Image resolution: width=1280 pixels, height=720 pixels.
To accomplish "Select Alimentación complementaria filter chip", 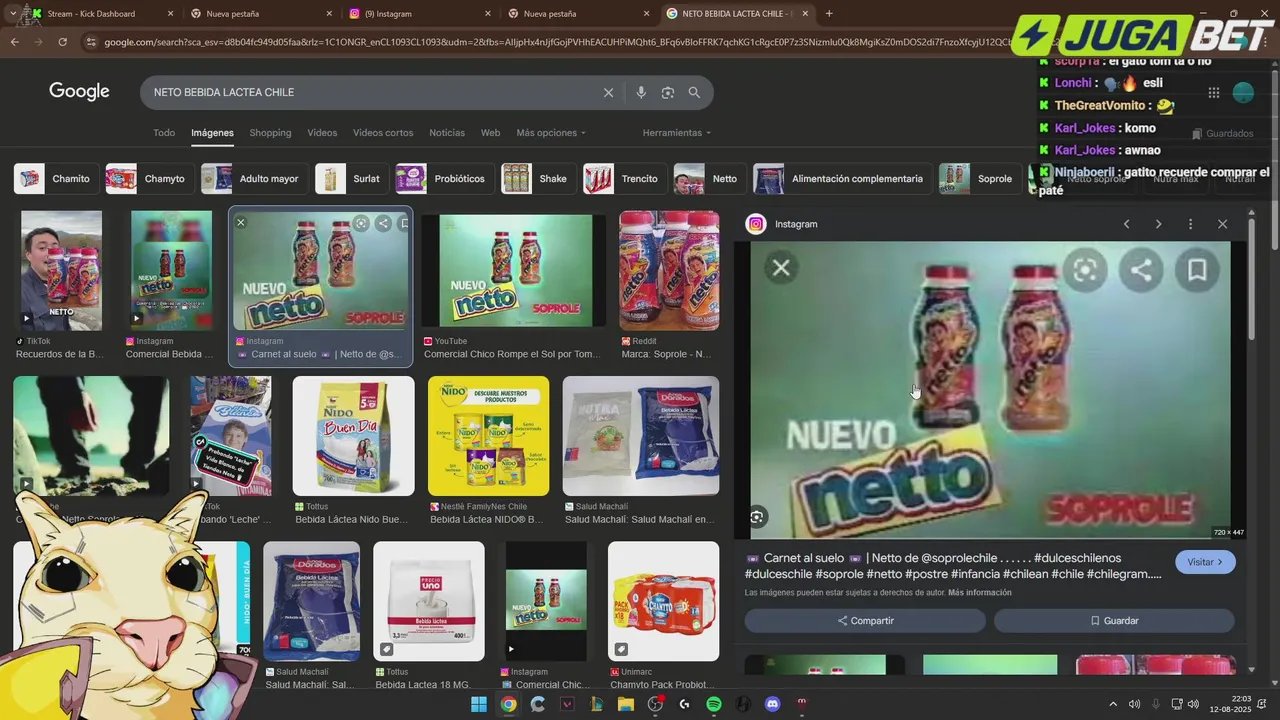I will pyautogui.click(x=842, y=179).
